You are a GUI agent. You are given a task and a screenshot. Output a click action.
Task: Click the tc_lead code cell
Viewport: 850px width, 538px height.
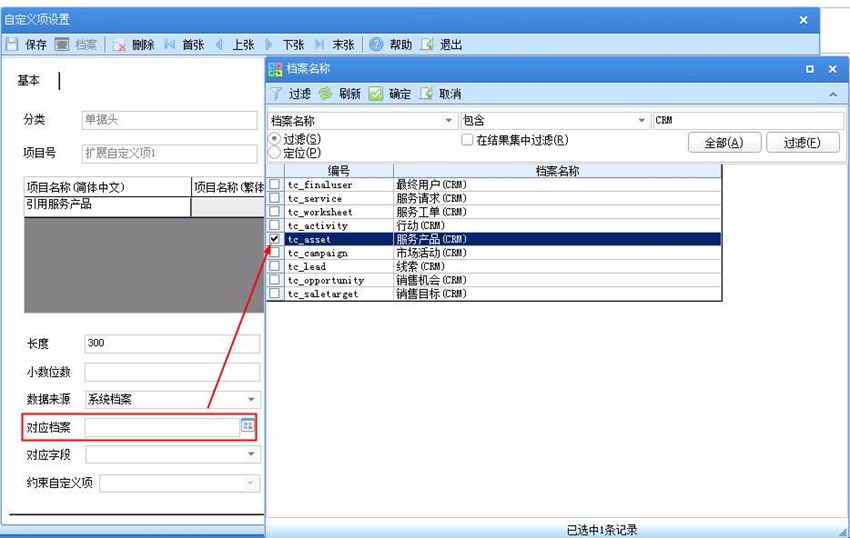pos(339,266)
